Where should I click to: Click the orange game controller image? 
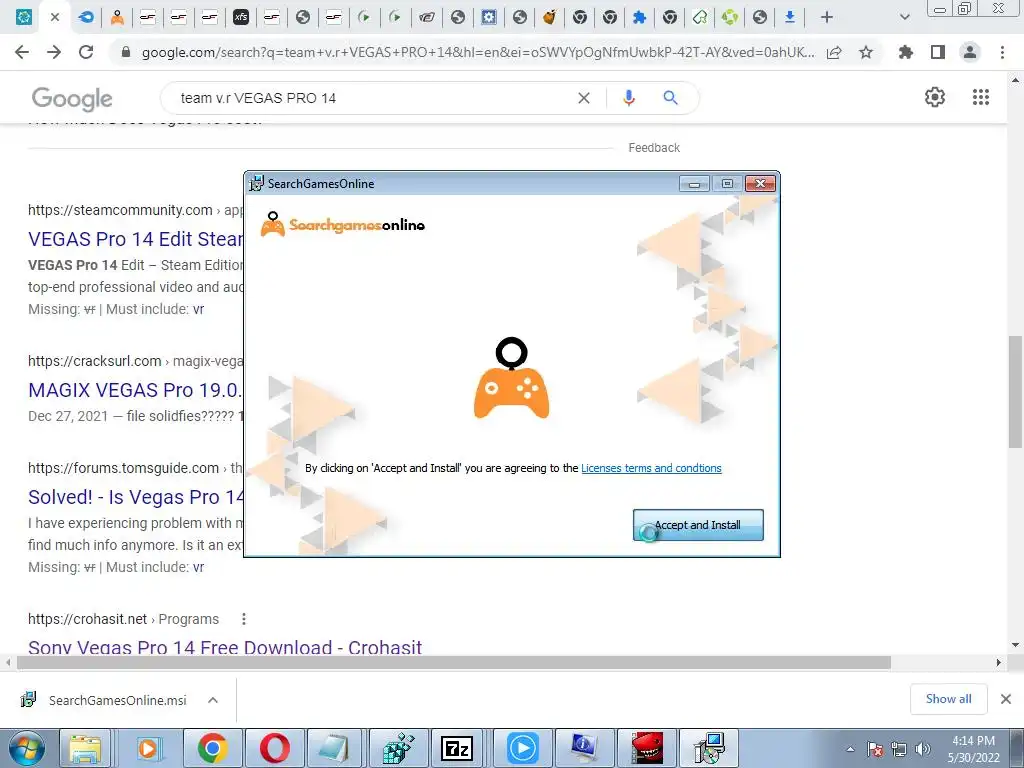click(511, 377)
